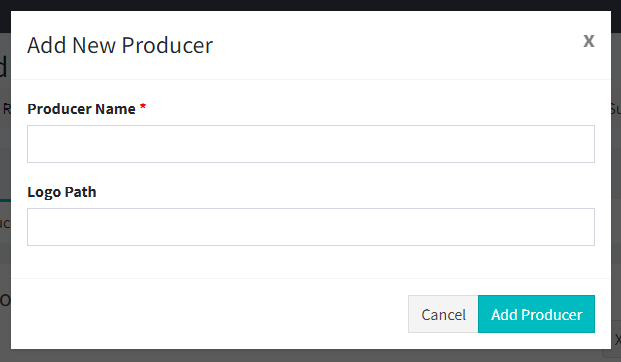This screenshot has width=621, height=362.
Task: Click the cut-off Su text behind modal
Action: point(616,109)
